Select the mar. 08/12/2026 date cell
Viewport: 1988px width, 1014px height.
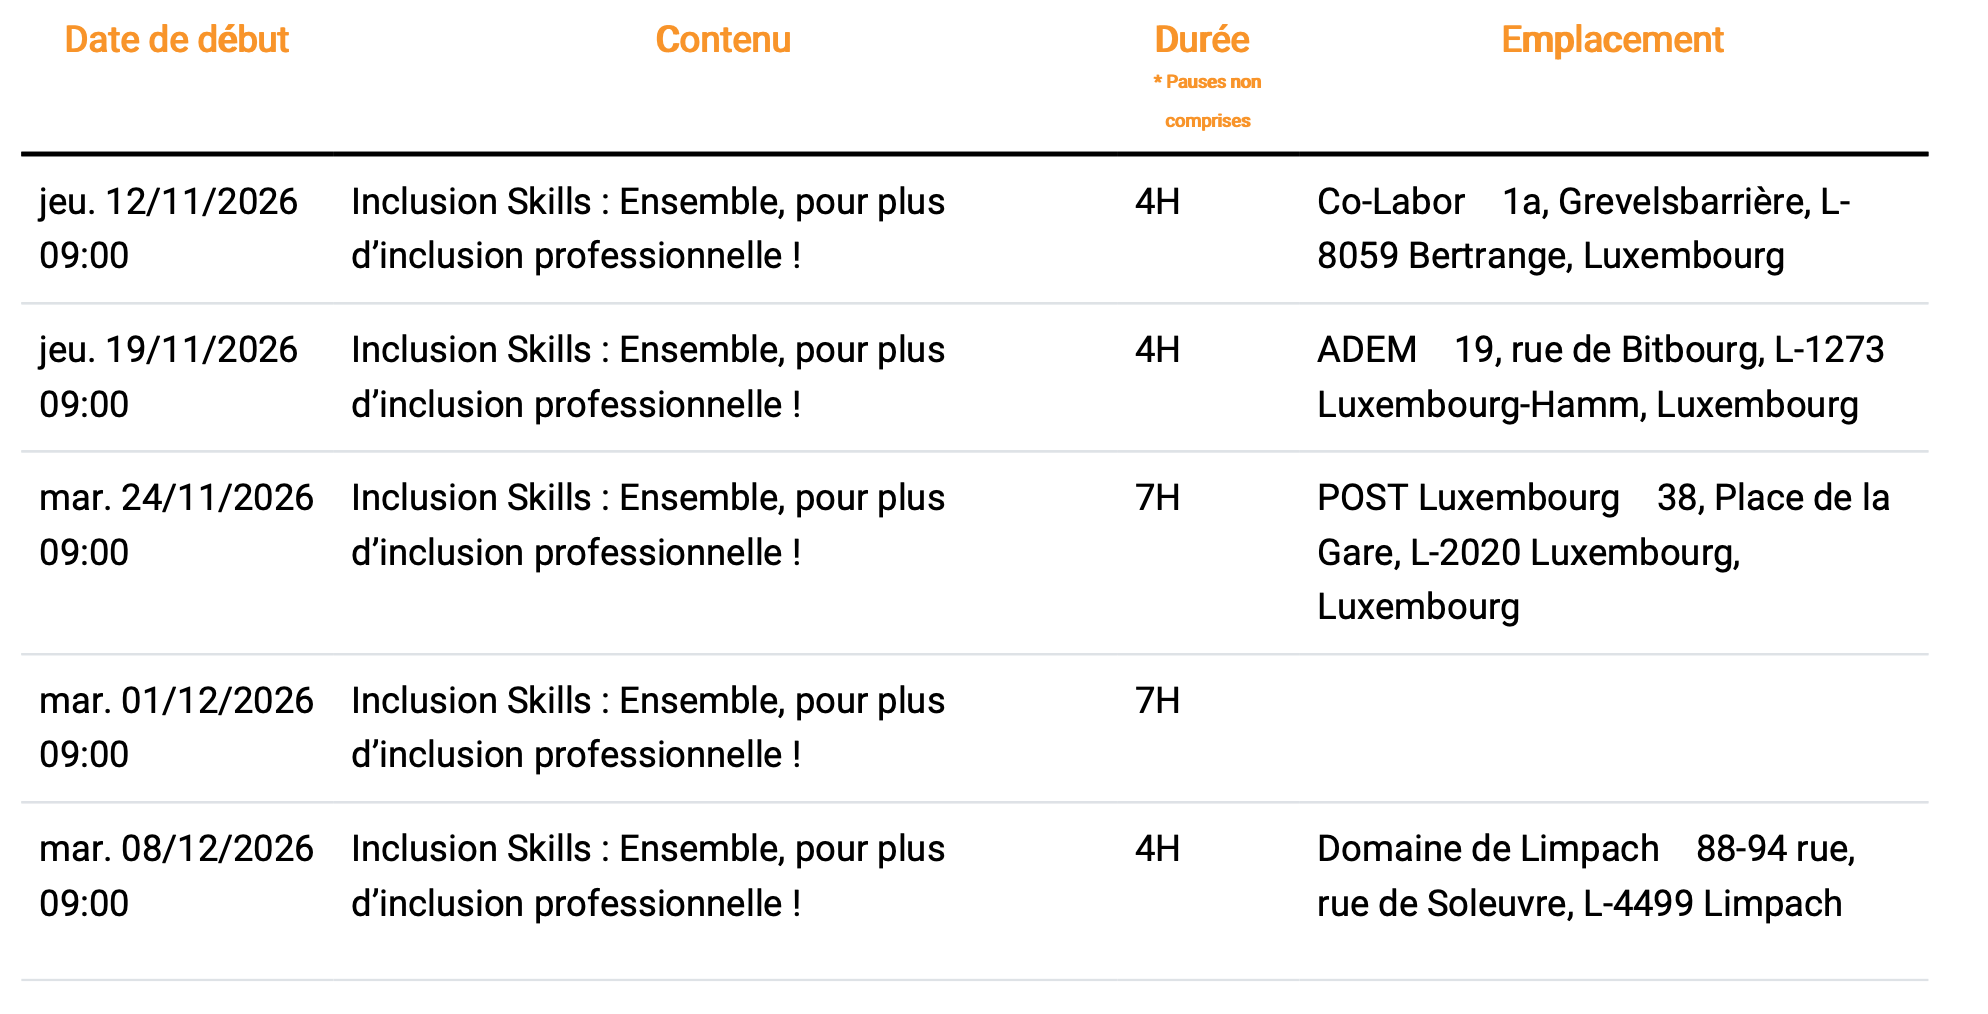click(x=176, y=875)
